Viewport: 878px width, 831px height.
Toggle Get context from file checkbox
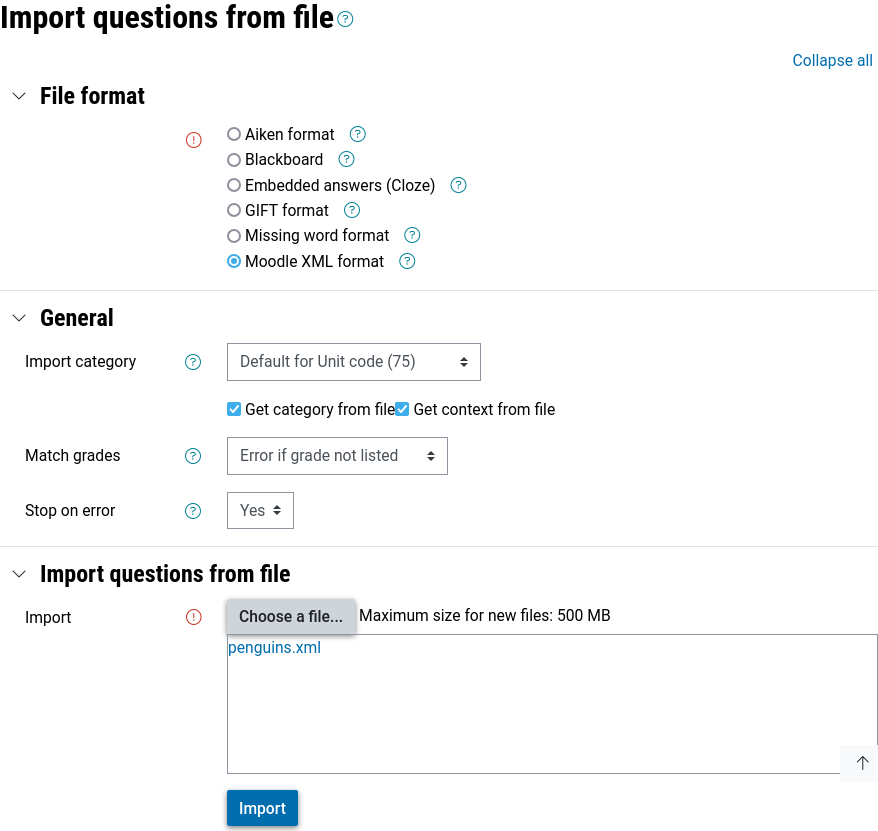coord(402,409)
